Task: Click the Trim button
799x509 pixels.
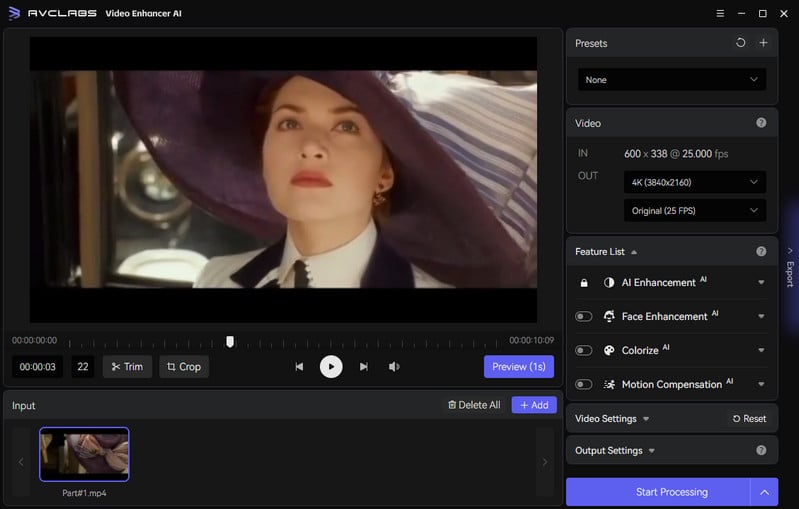Action: (127, 367)
